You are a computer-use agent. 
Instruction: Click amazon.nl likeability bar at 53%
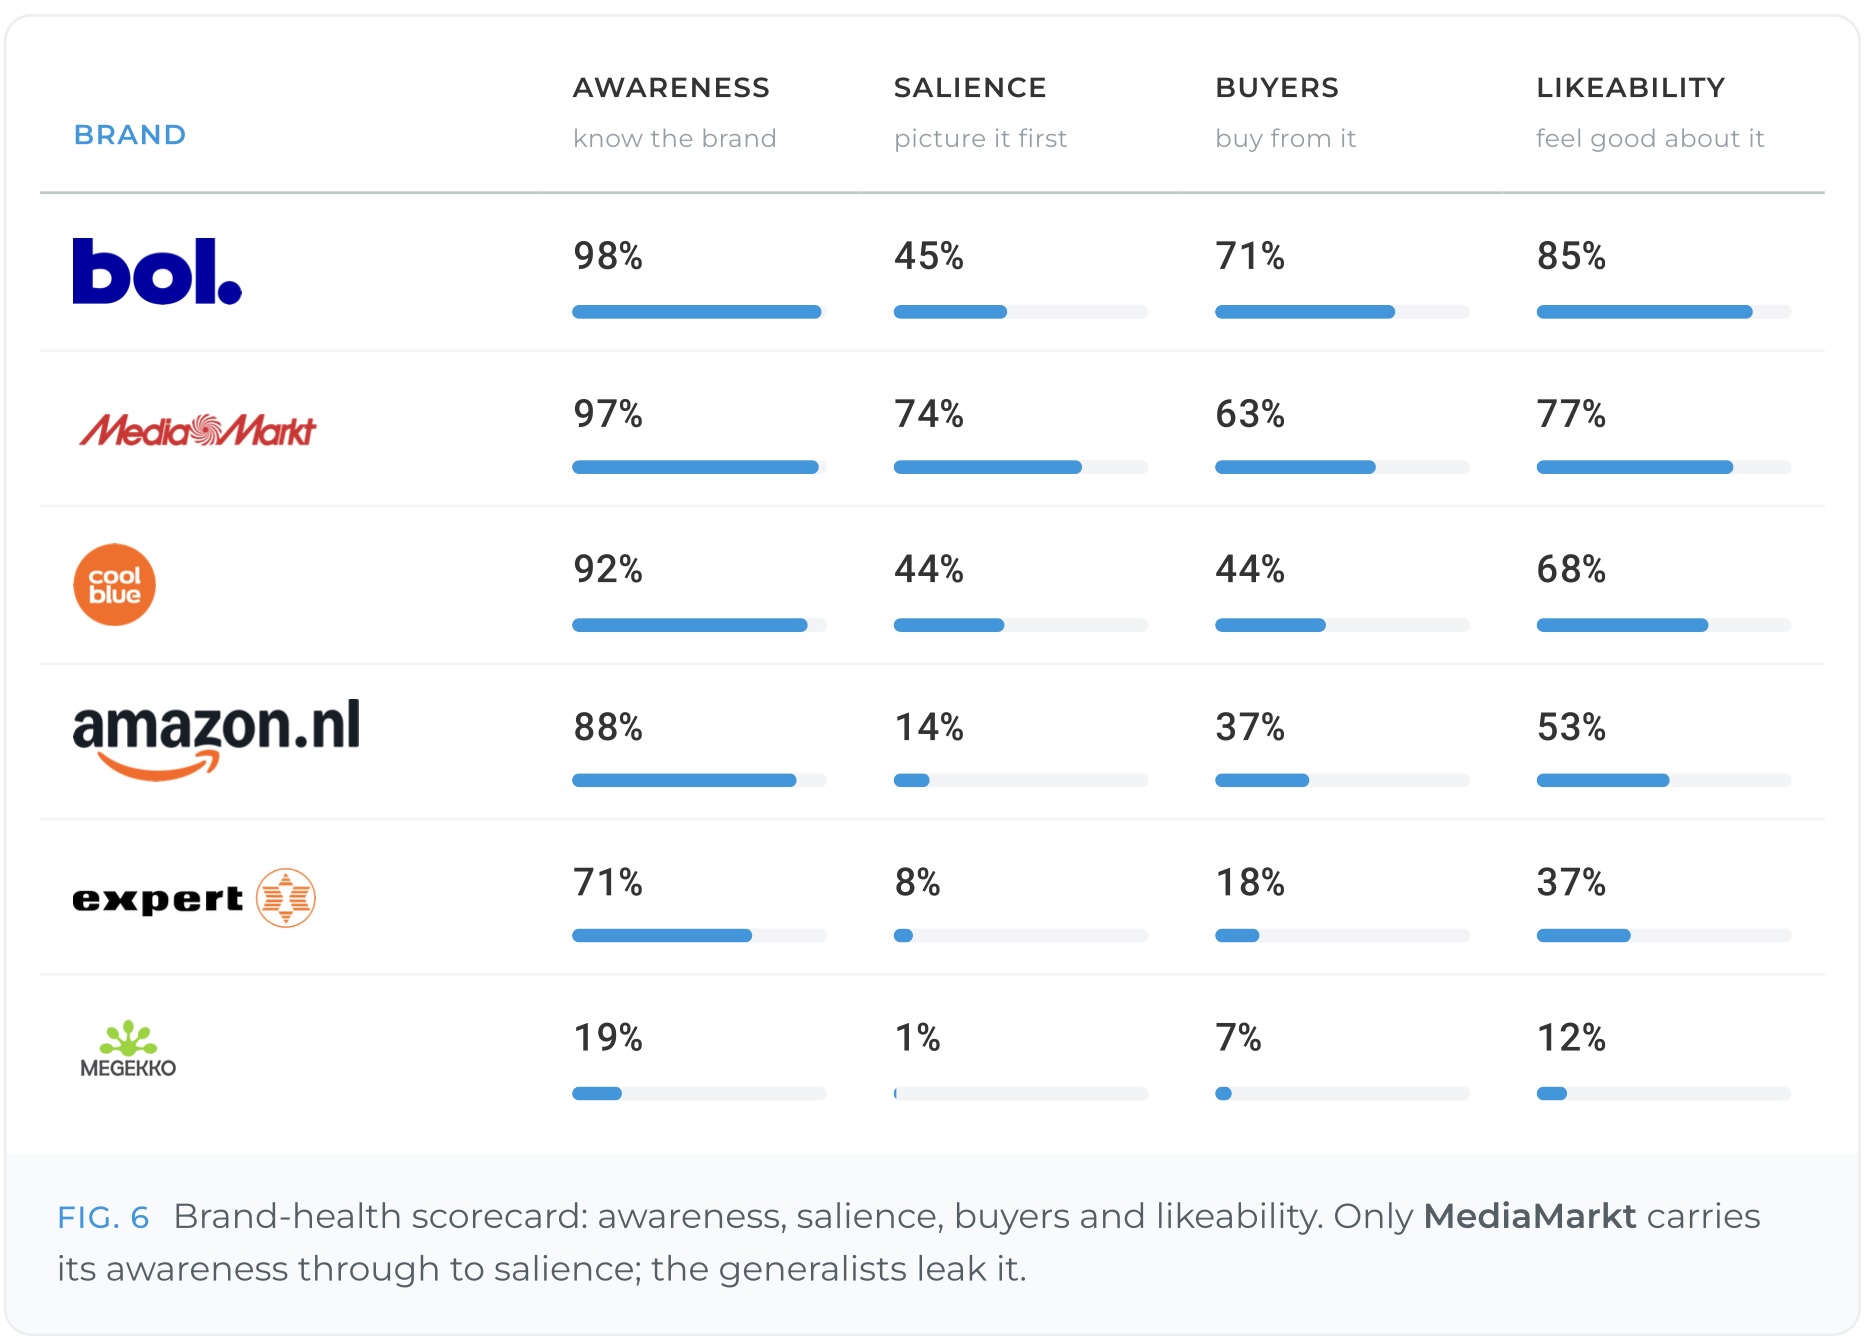tap(1664, 780)
